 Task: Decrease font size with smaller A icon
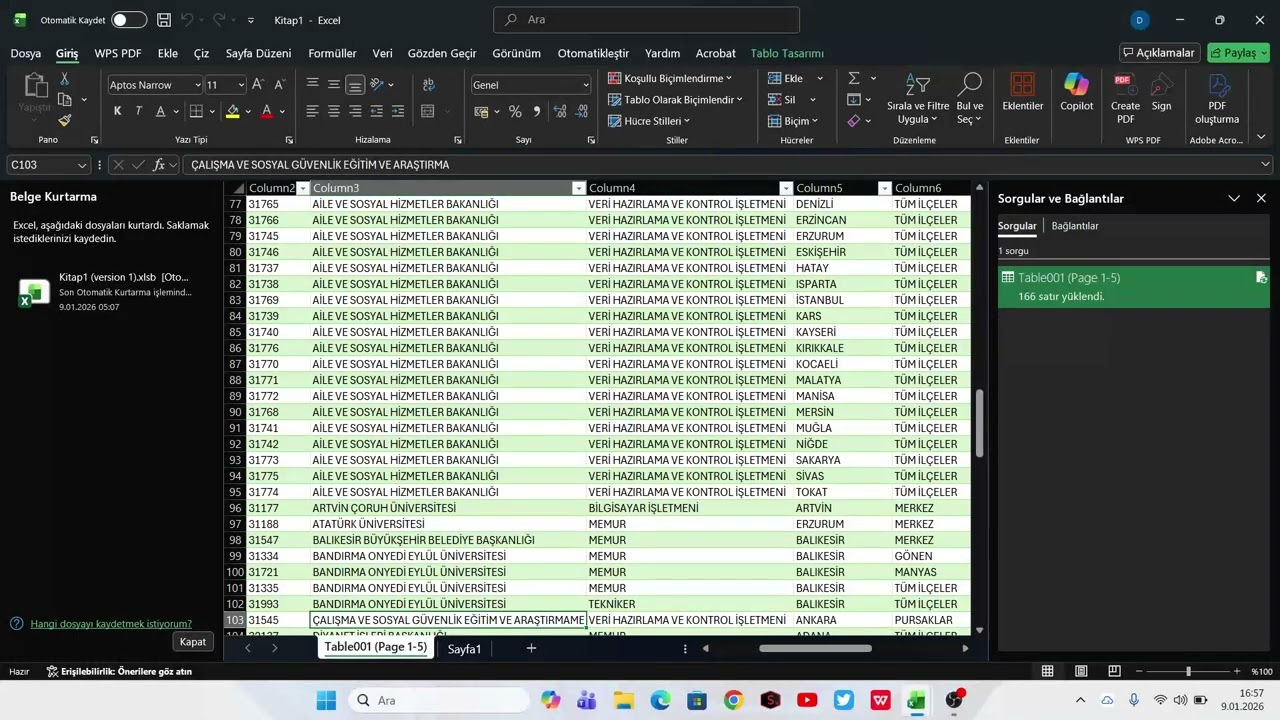coord(280,85)
